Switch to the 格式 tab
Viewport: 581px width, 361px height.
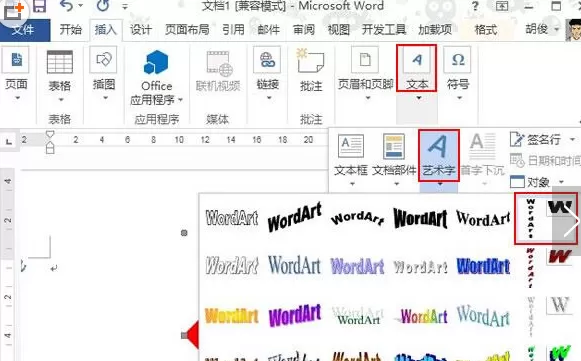(x=486, y=30)
